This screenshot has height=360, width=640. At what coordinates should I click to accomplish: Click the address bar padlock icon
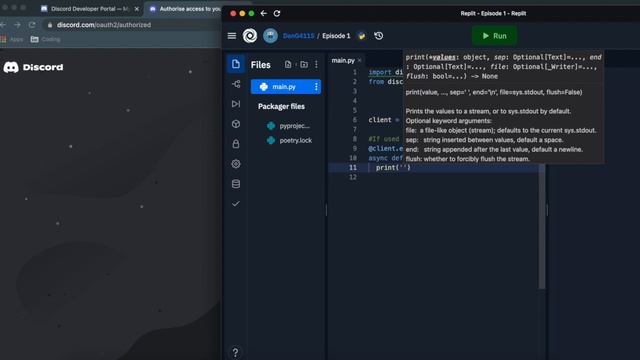[x=50, y=25]
